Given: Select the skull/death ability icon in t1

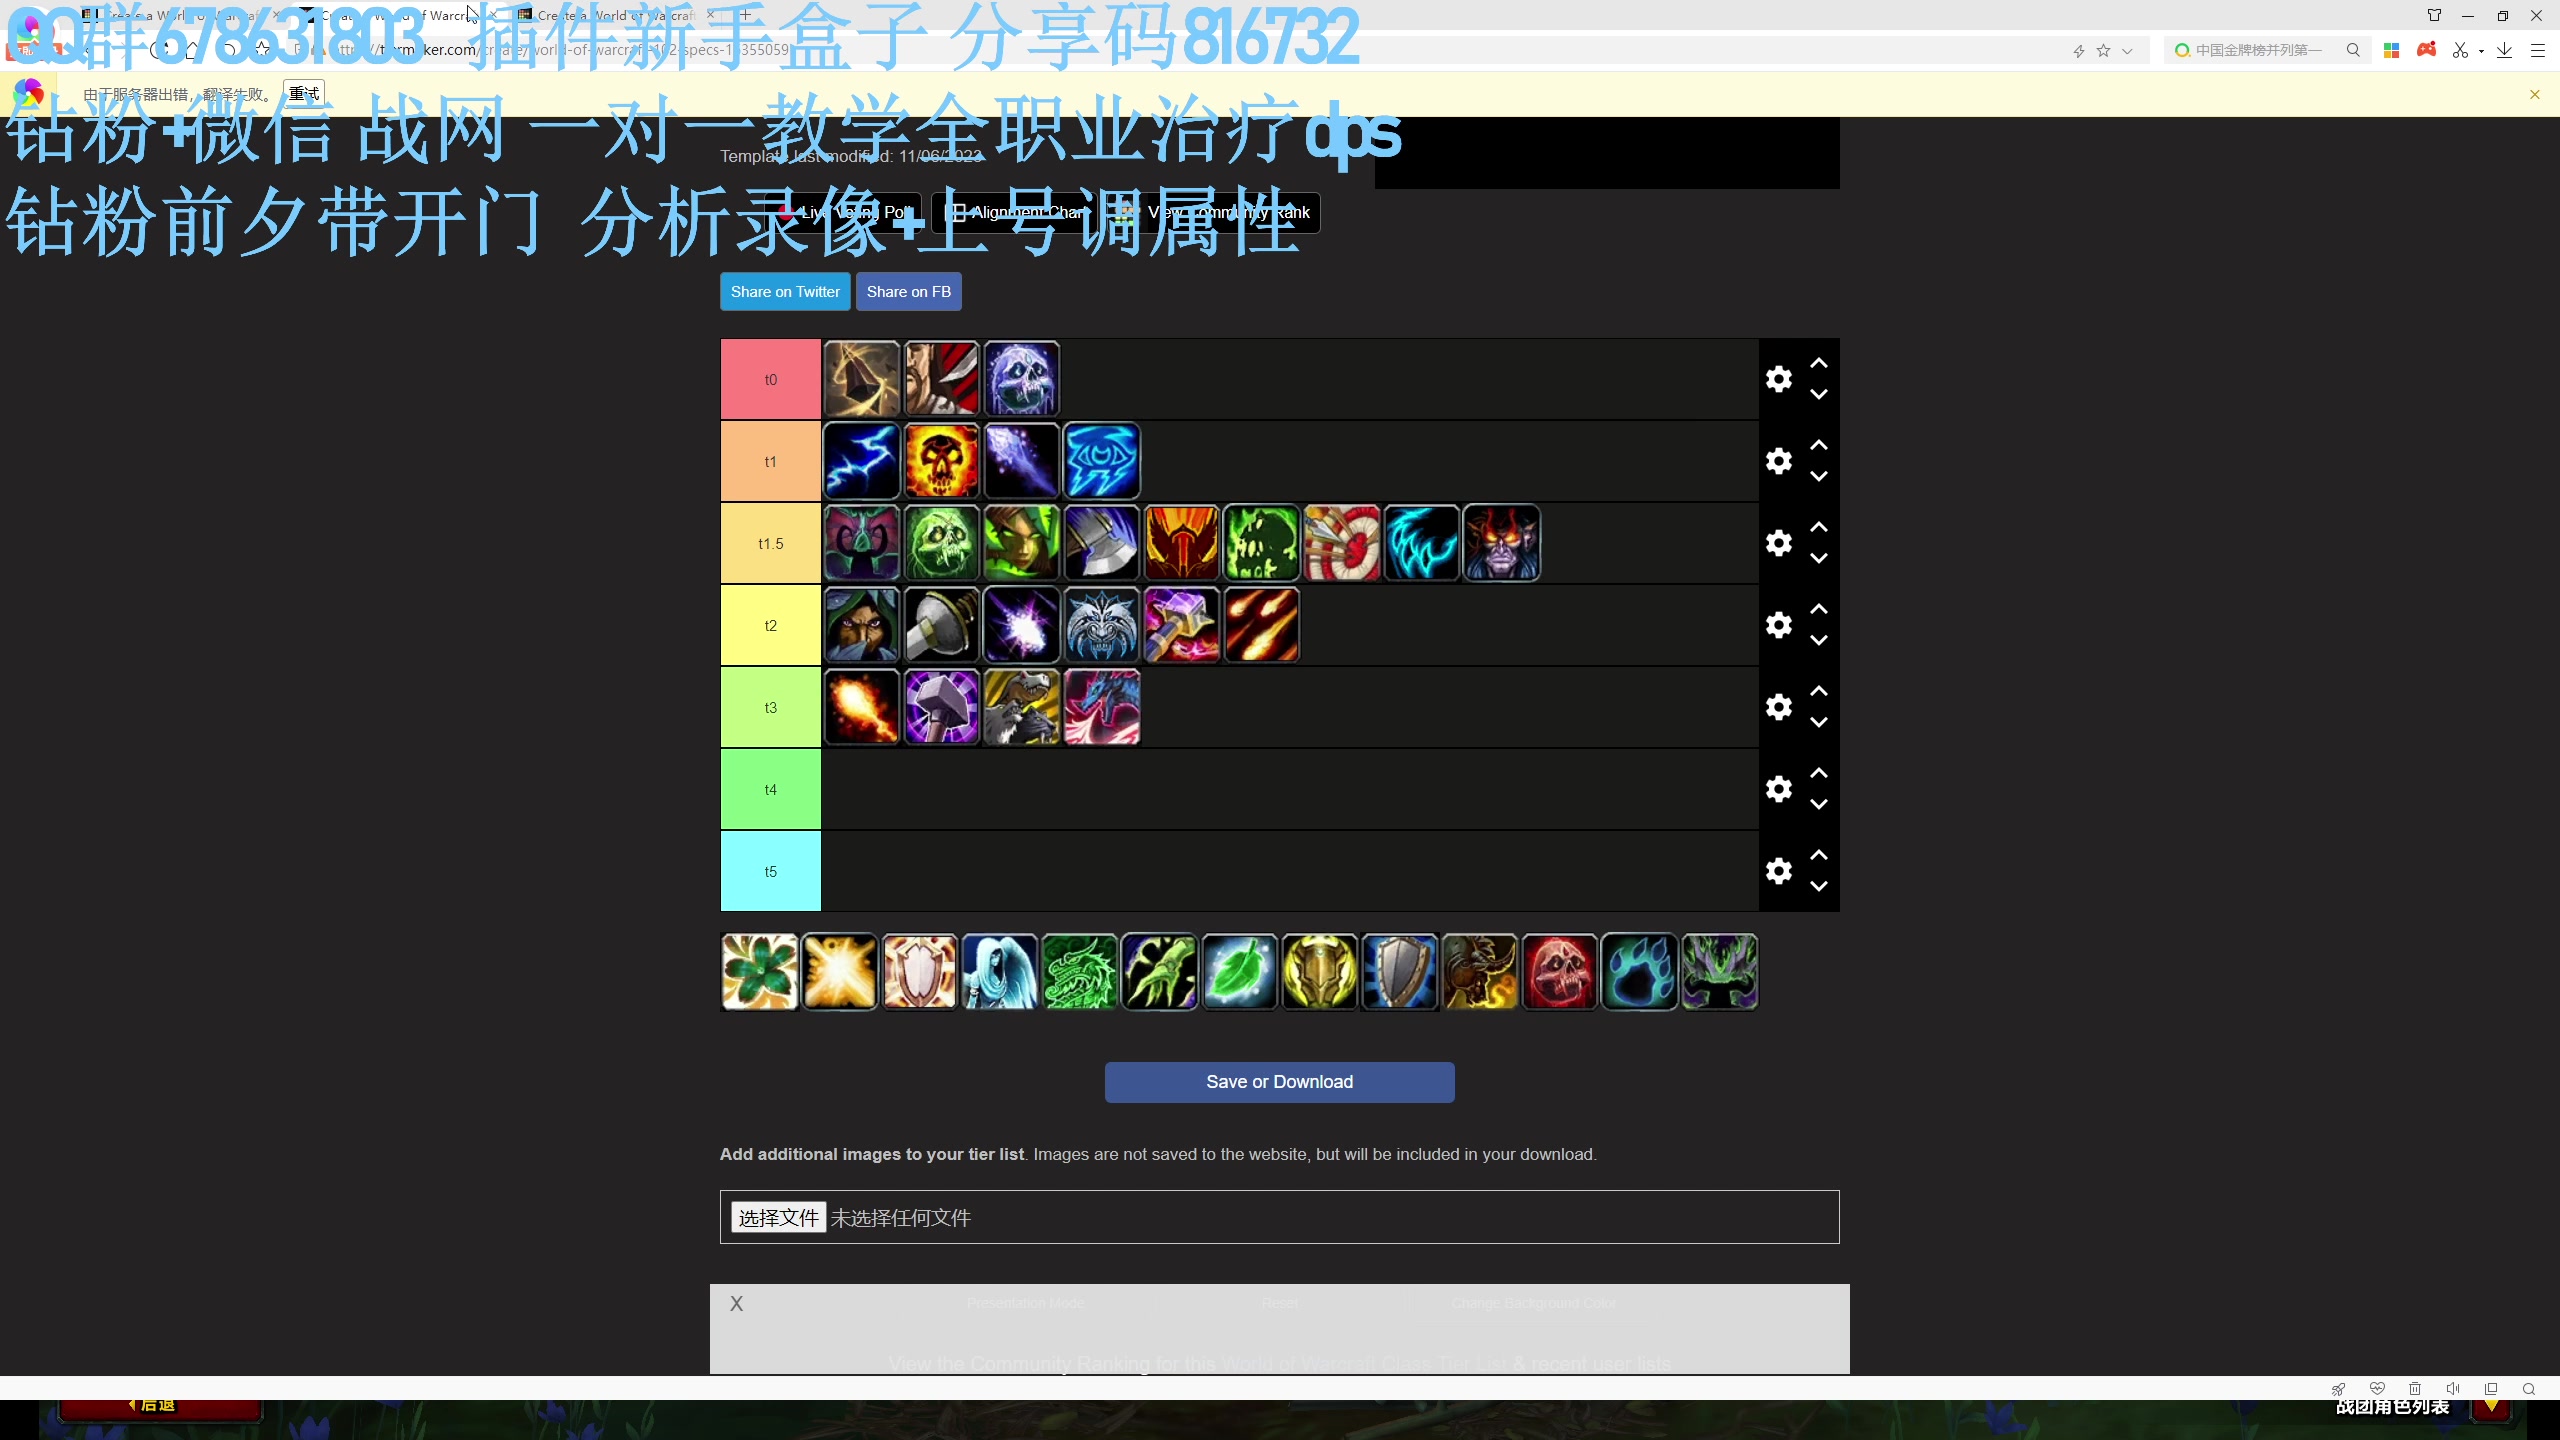Looking at the screenshot, I should point(941,461).
